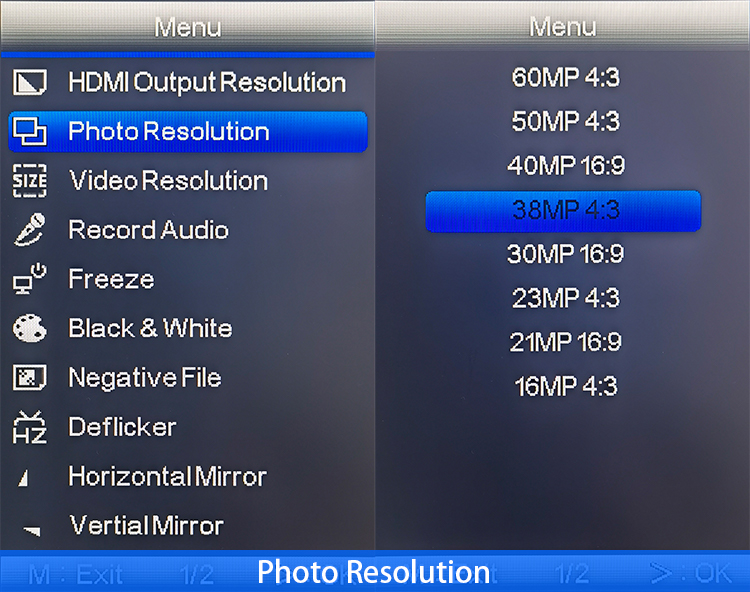Viewport: 750px width, 592px height.
Task: Select the Freeze menu option
Action: click(x=111, y=279)
